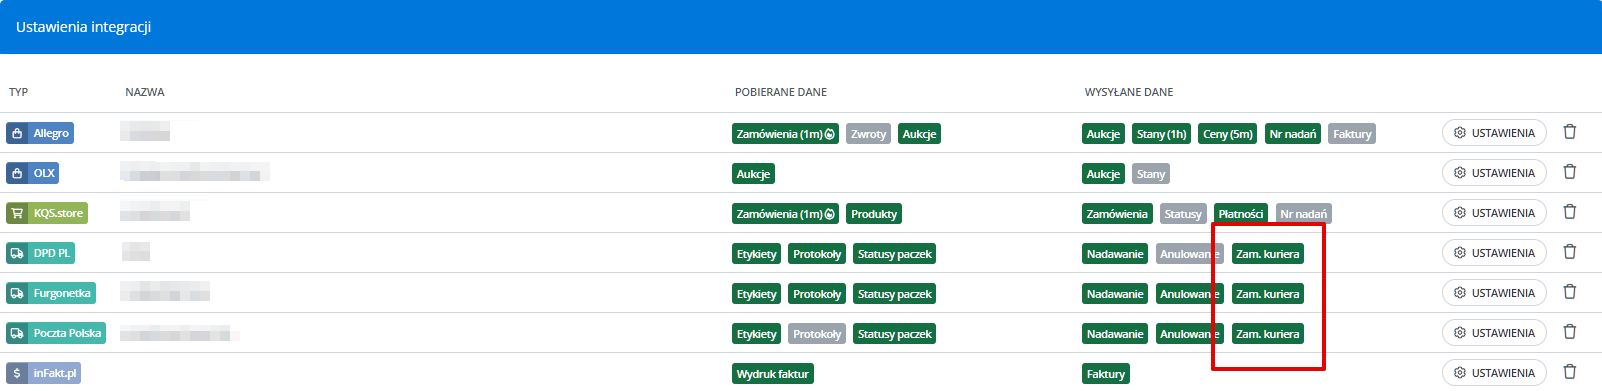
Task: Toggle sent Zamówienia tag for KQS.store
Action: [1117, 214]
